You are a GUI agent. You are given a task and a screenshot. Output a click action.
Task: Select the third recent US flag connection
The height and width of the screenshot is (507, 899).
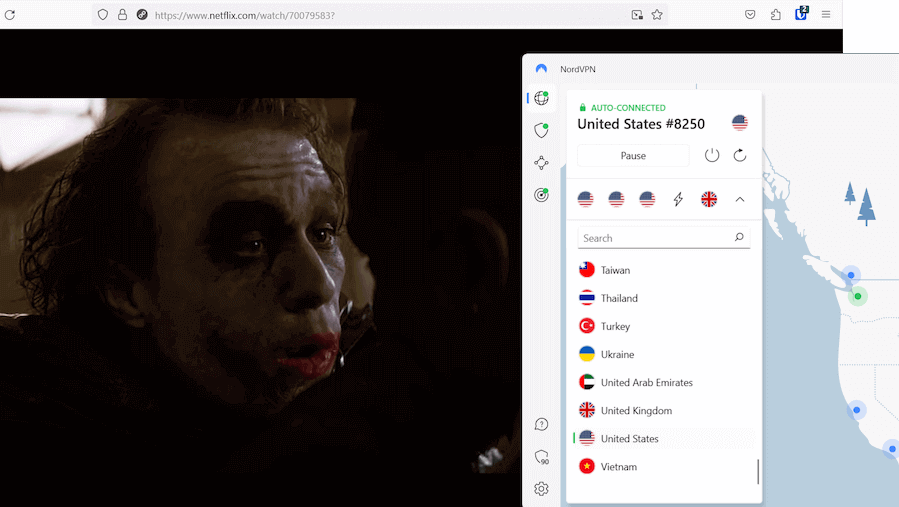[x=647, y=199]
